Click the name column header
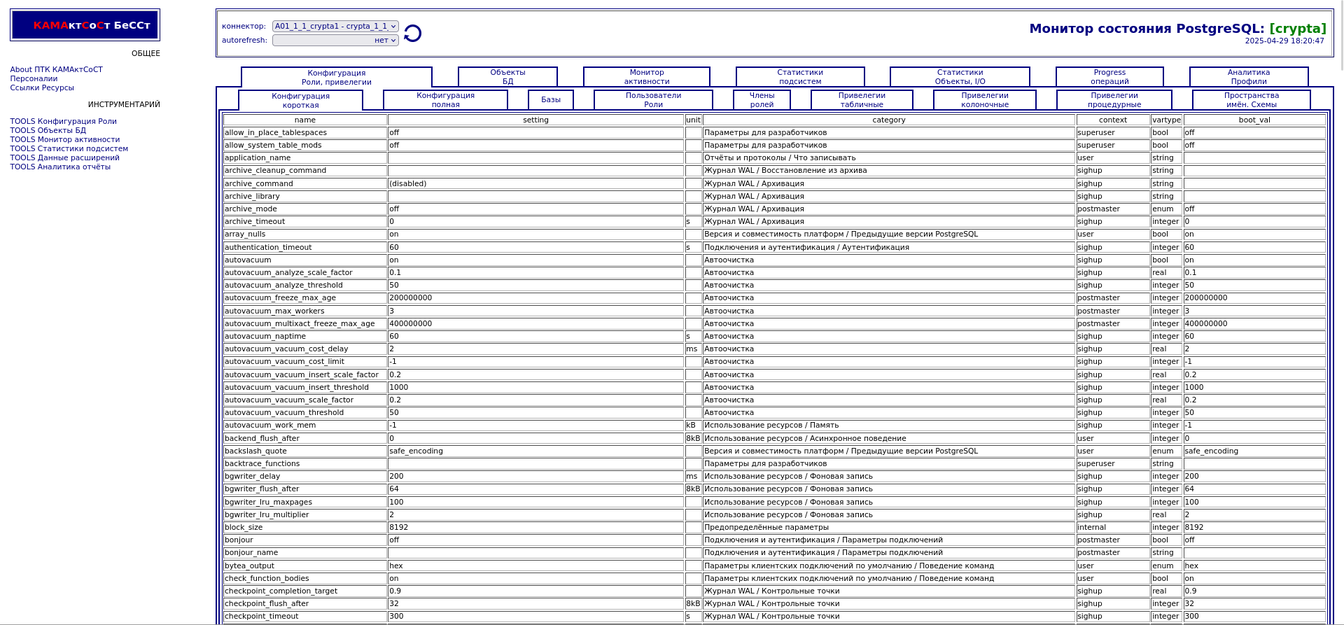This screenshot has height=625, width=1344. [305, 120]
